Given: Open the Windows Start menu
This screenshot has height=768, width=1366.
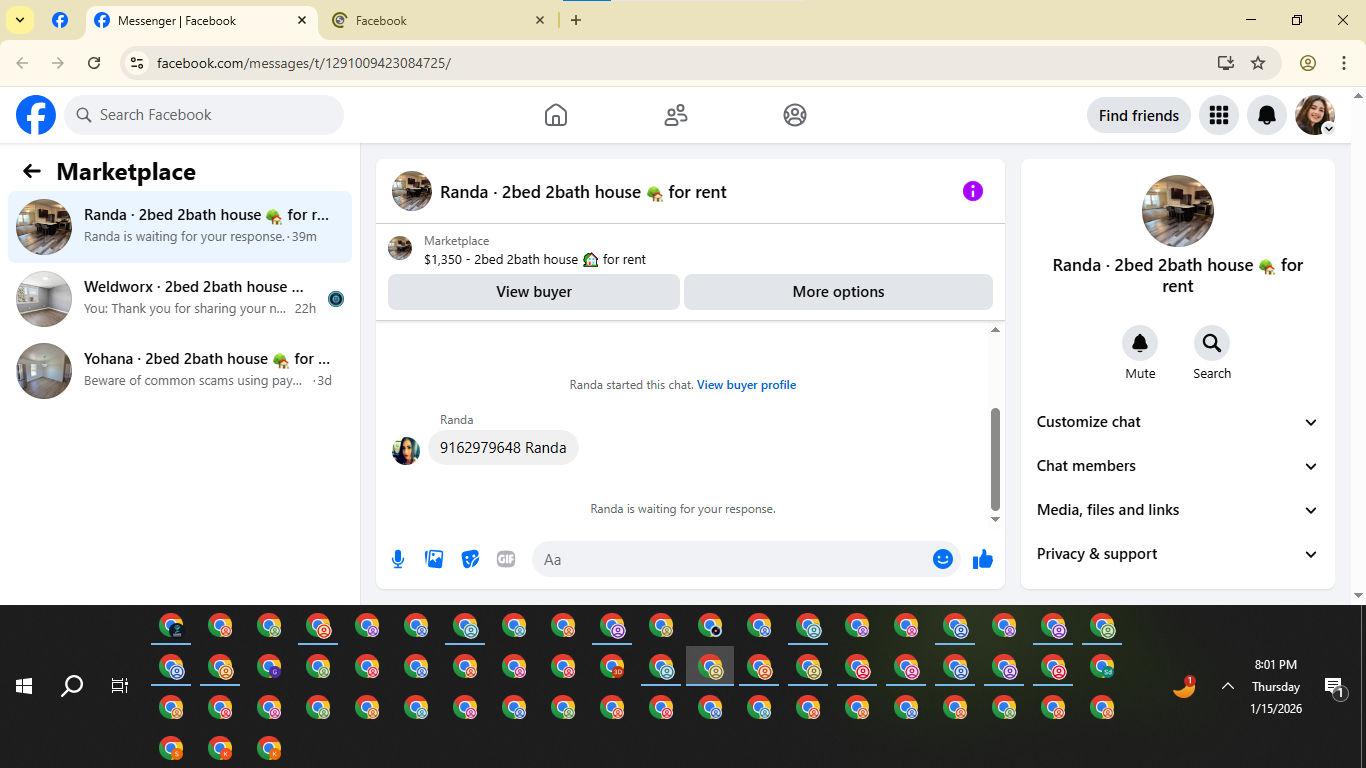Looking at the screenshot, I should [x=24, y=686].
